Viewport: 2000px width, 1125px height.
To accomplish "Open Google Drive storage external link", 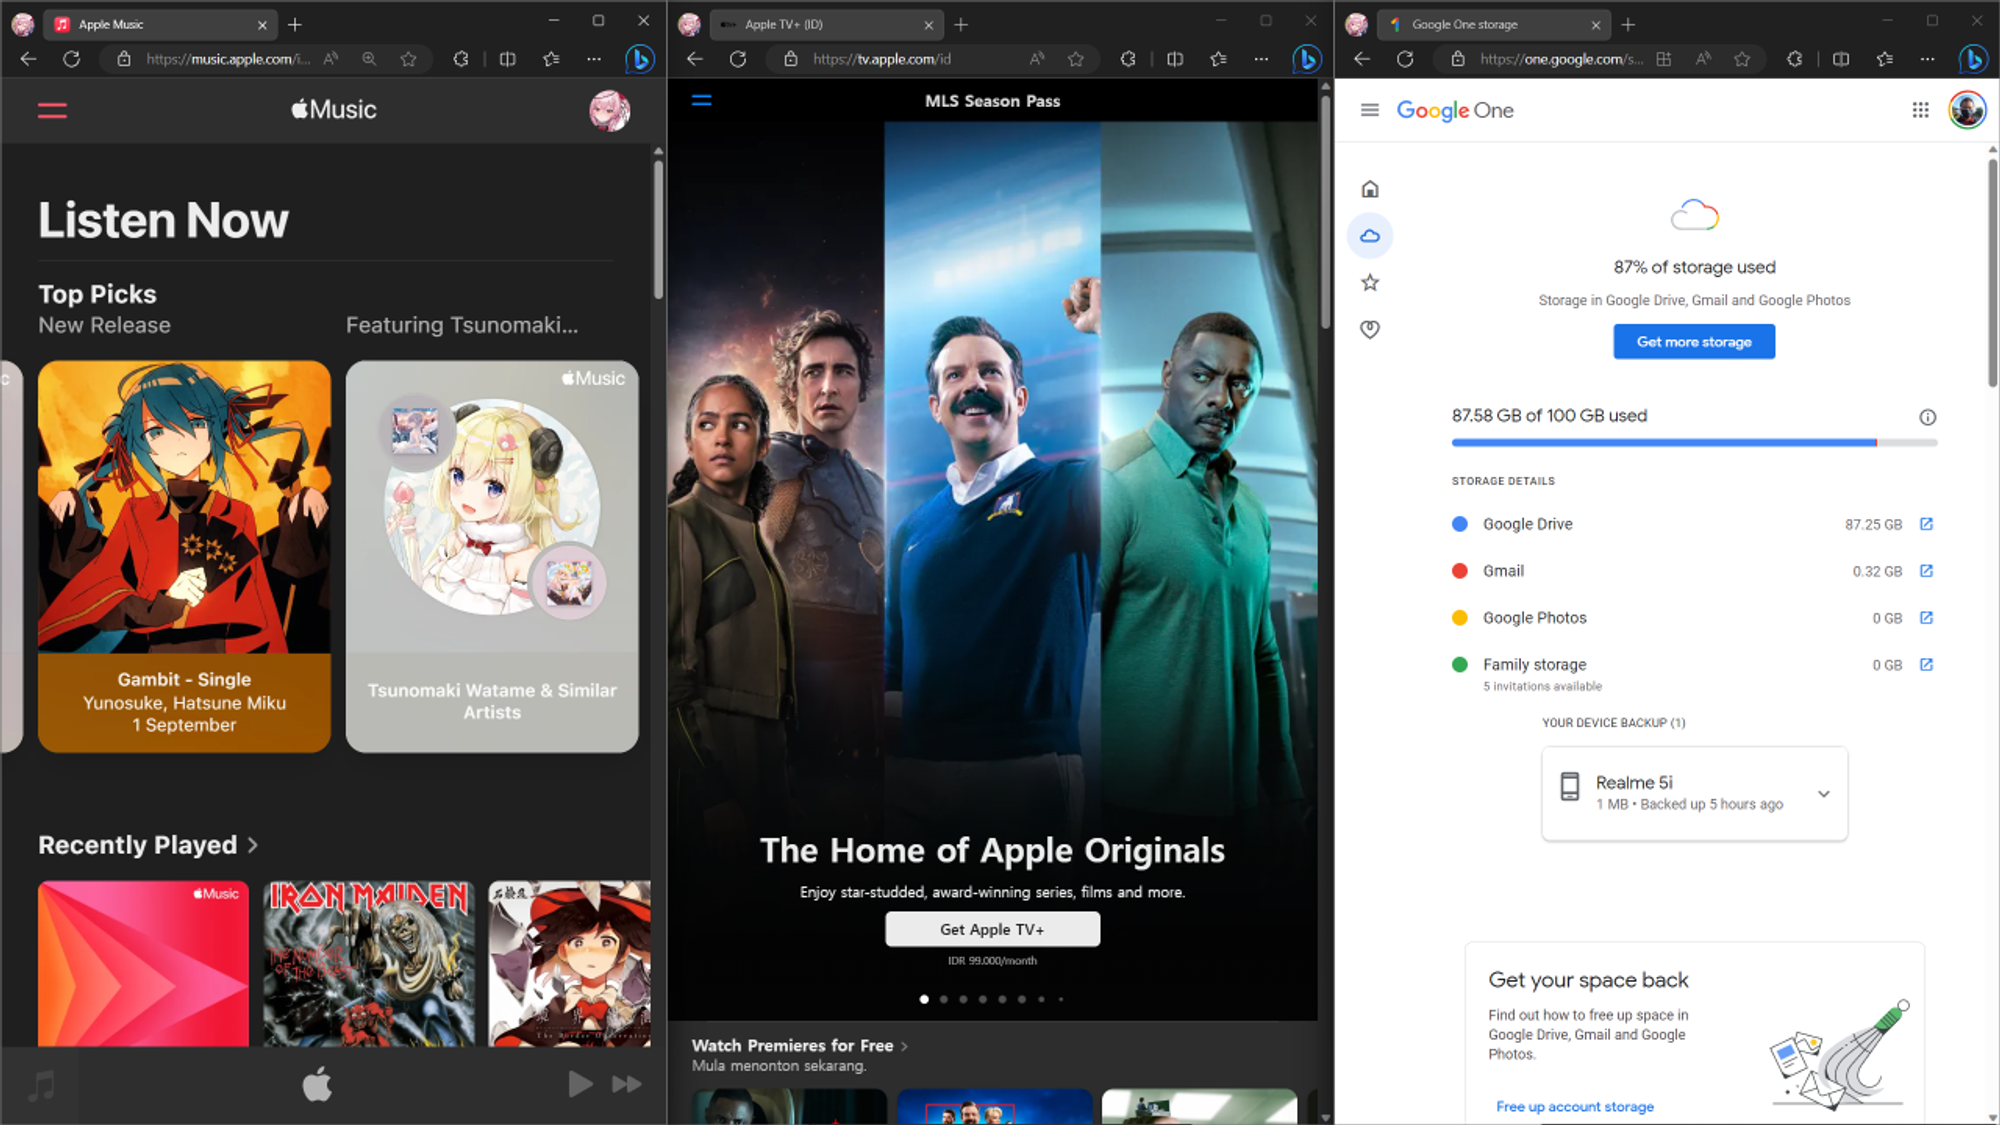I will pyautogui.click(x=1926, y=524).
